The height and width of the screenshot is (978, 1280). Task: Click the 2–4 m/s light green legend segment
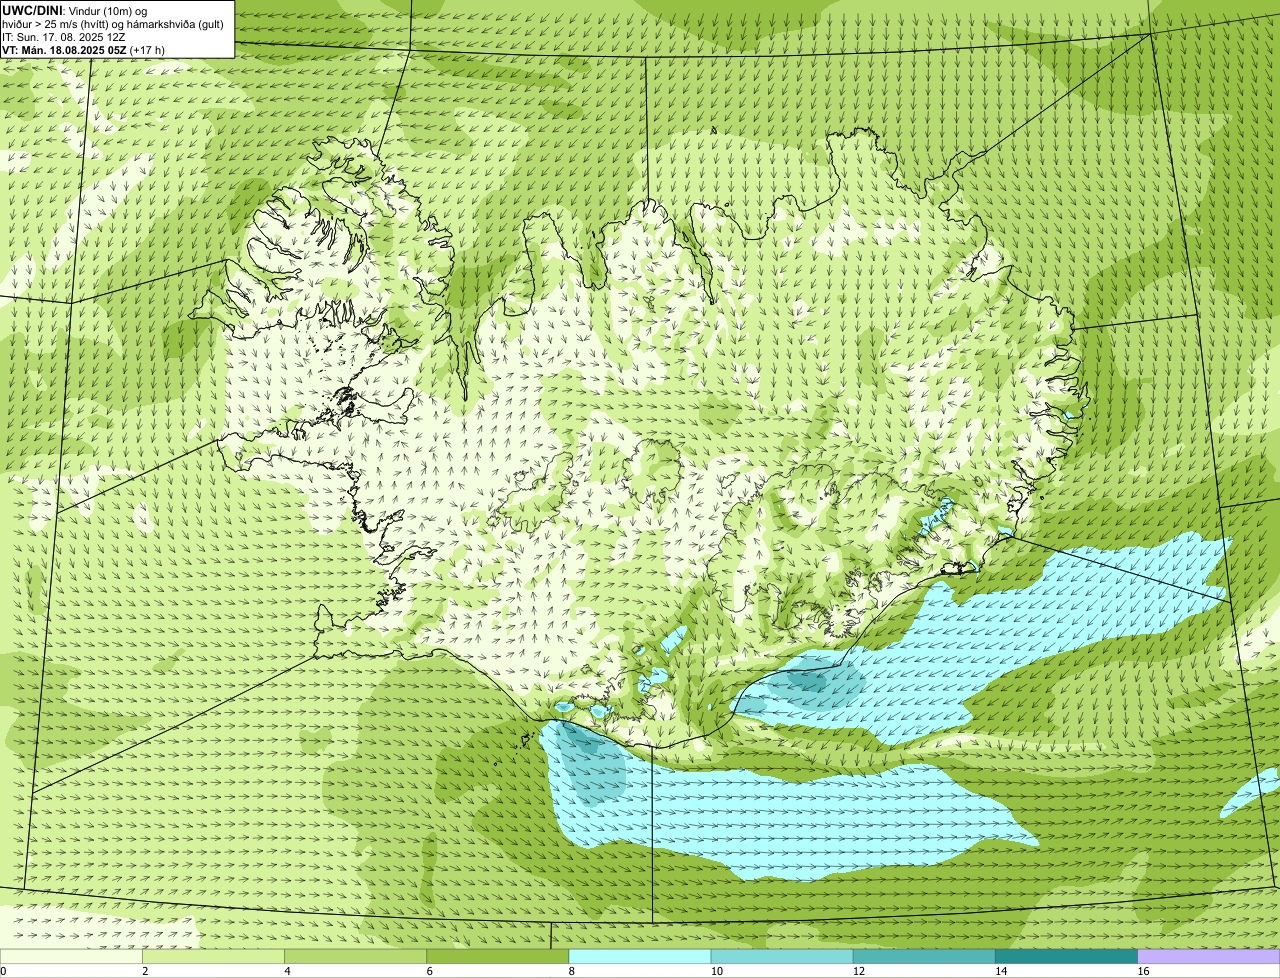pos(214,957)
